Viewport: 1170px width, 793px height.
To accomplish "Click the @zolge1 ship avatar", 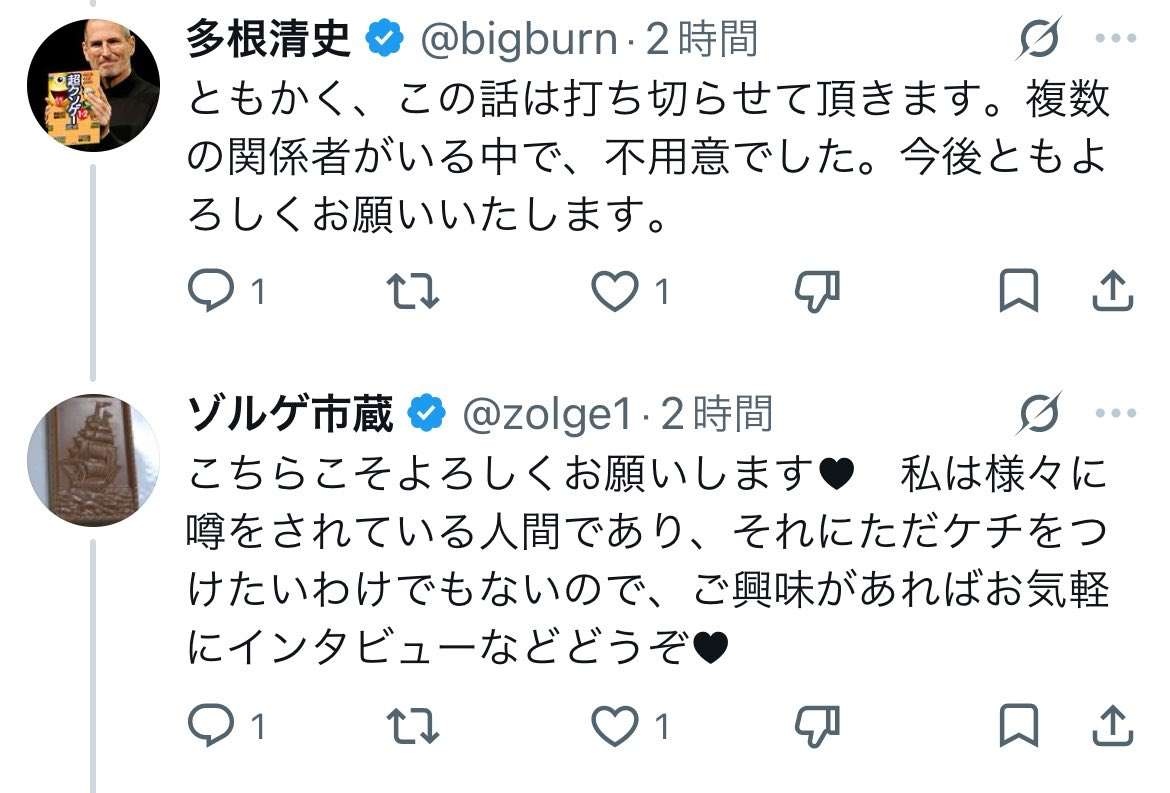I will click(92, 460).
